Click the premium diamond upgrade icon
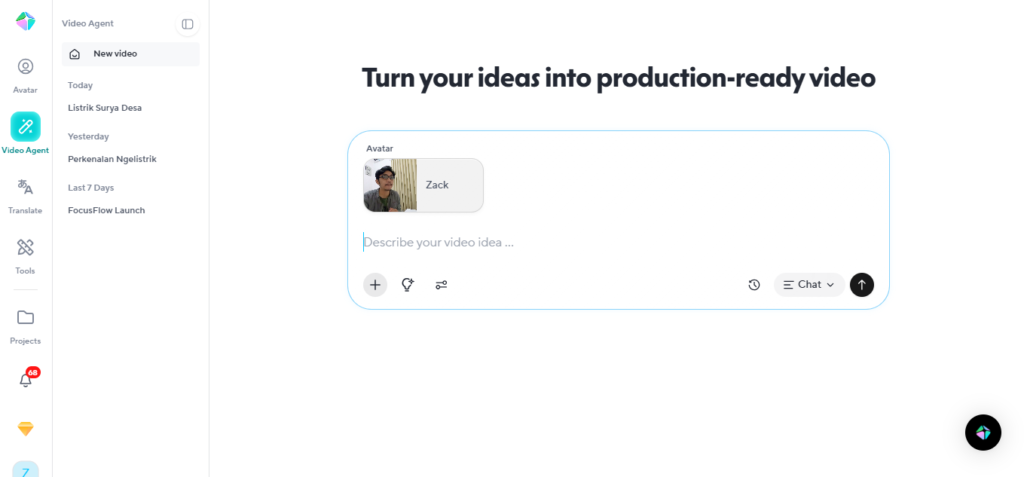1024x477 pixels. 26,428
